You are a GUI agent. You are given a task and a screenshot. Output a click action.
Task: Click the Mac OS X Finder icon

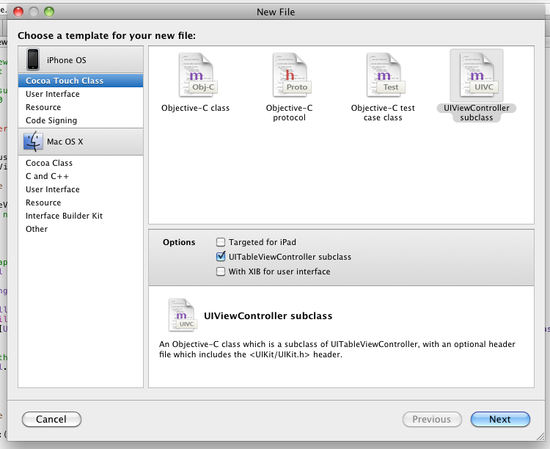[x=33, y=141]
